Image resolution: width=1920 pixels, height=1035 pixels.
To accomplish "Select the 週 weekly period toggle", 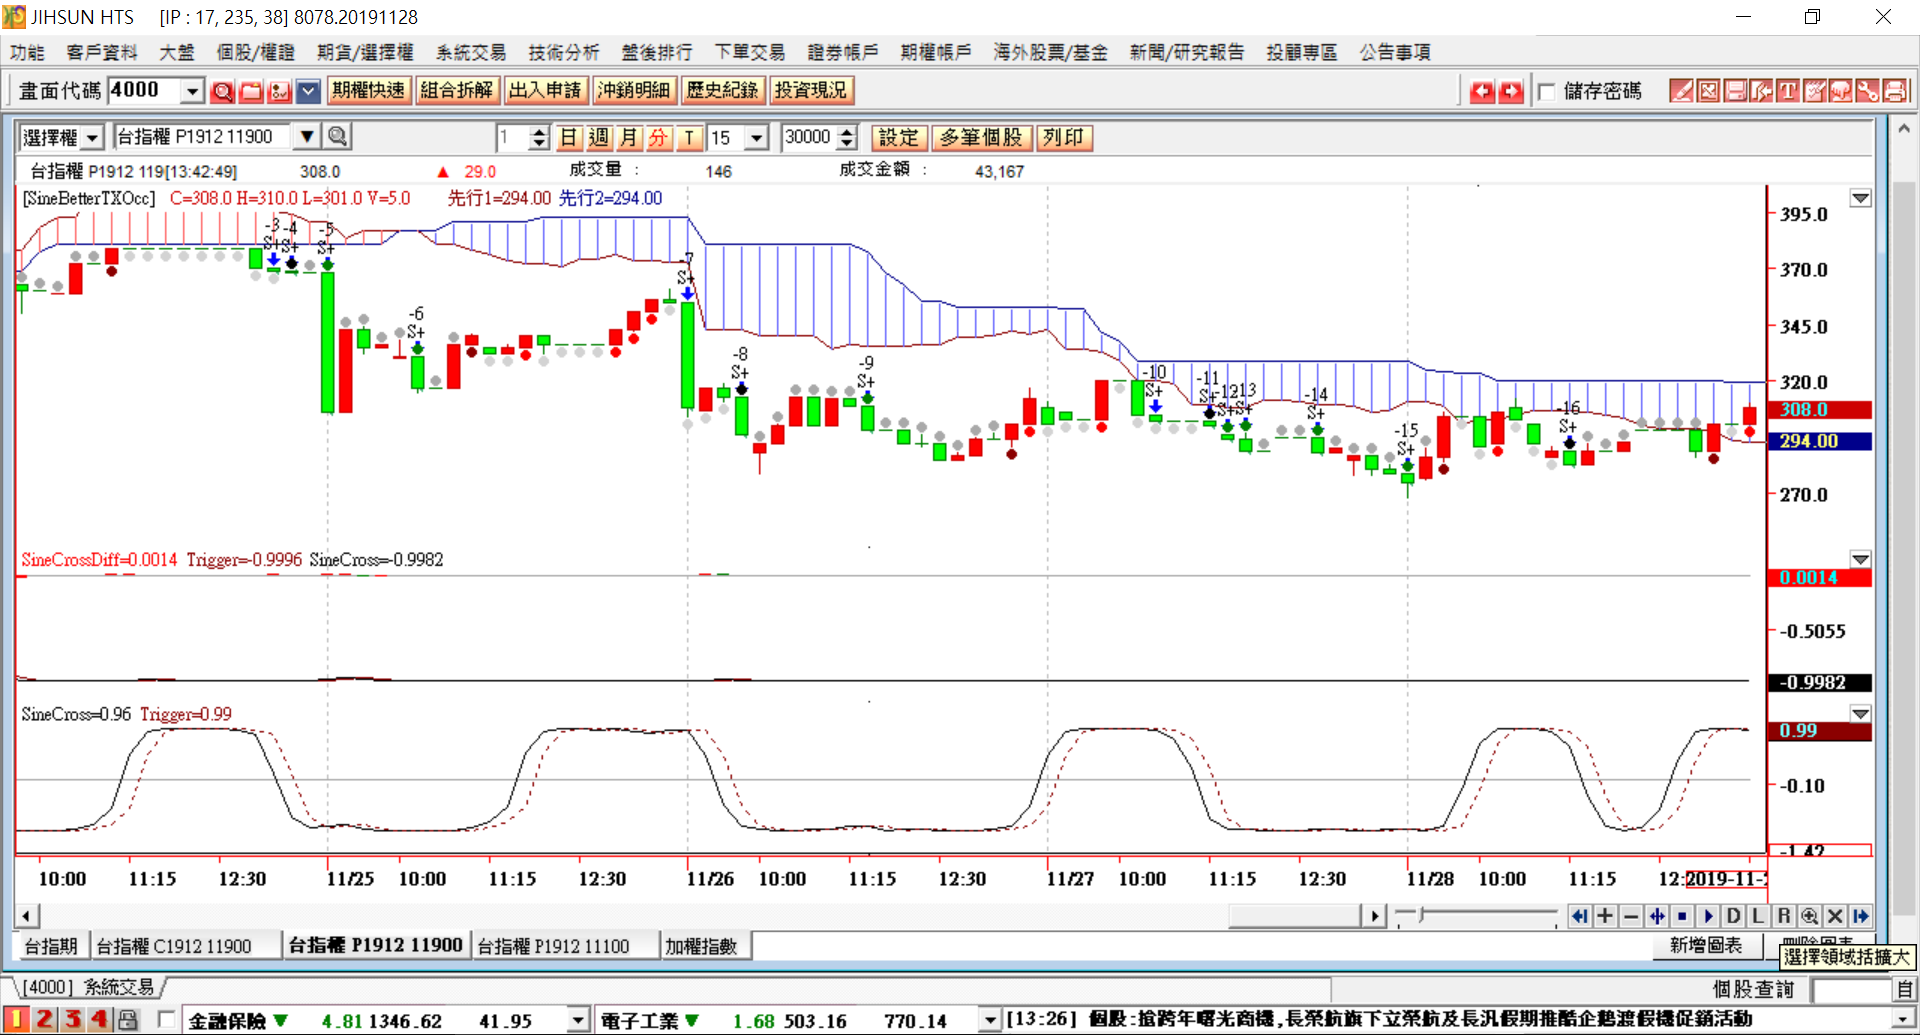I will coord(599,137).
